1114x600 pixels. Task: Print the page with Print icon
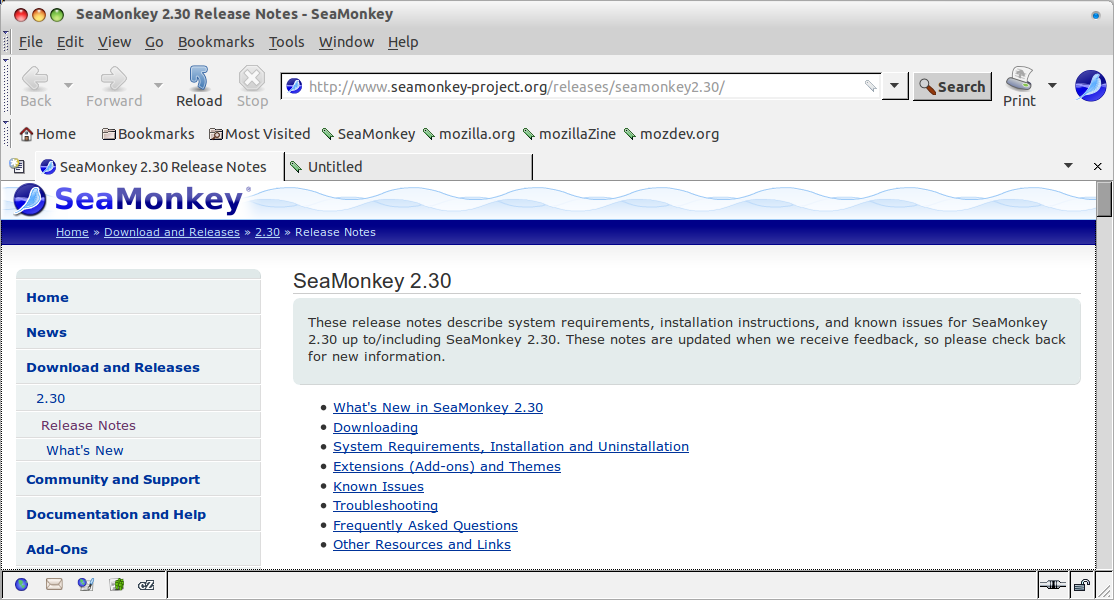coord(1020,87)
